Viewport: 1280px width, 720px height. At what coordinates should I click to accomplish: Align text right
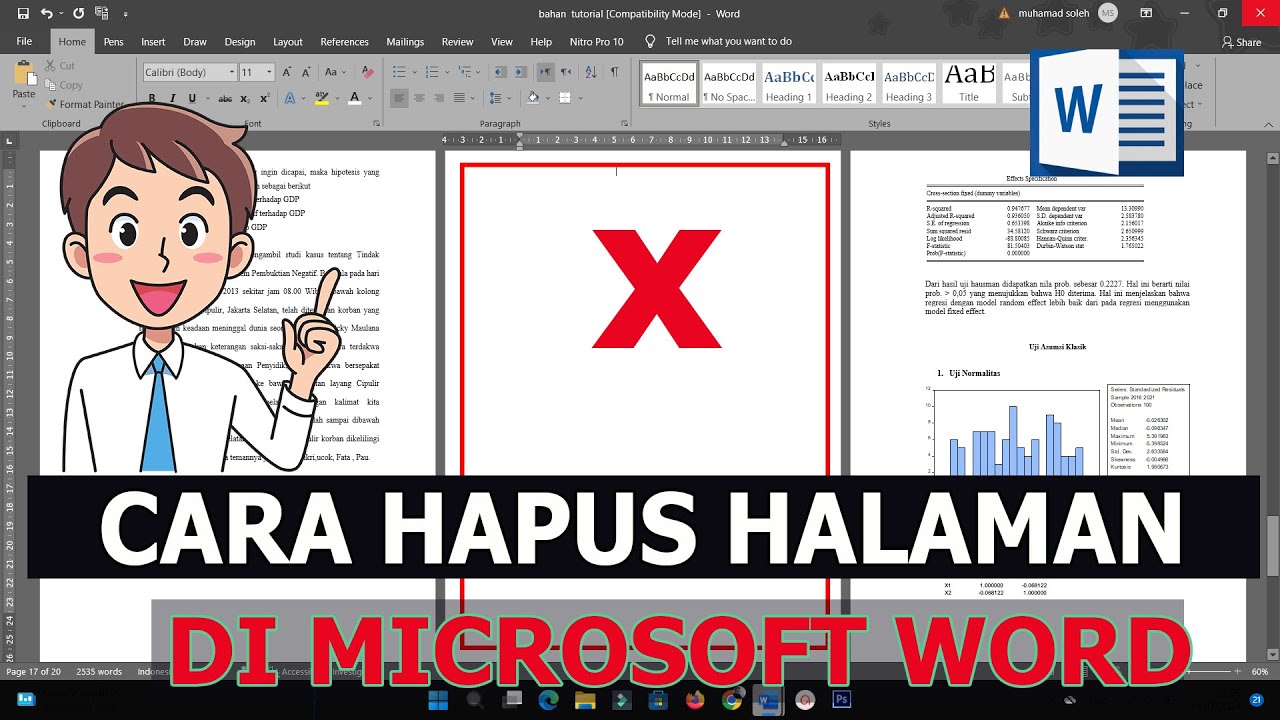coord(439,98)
